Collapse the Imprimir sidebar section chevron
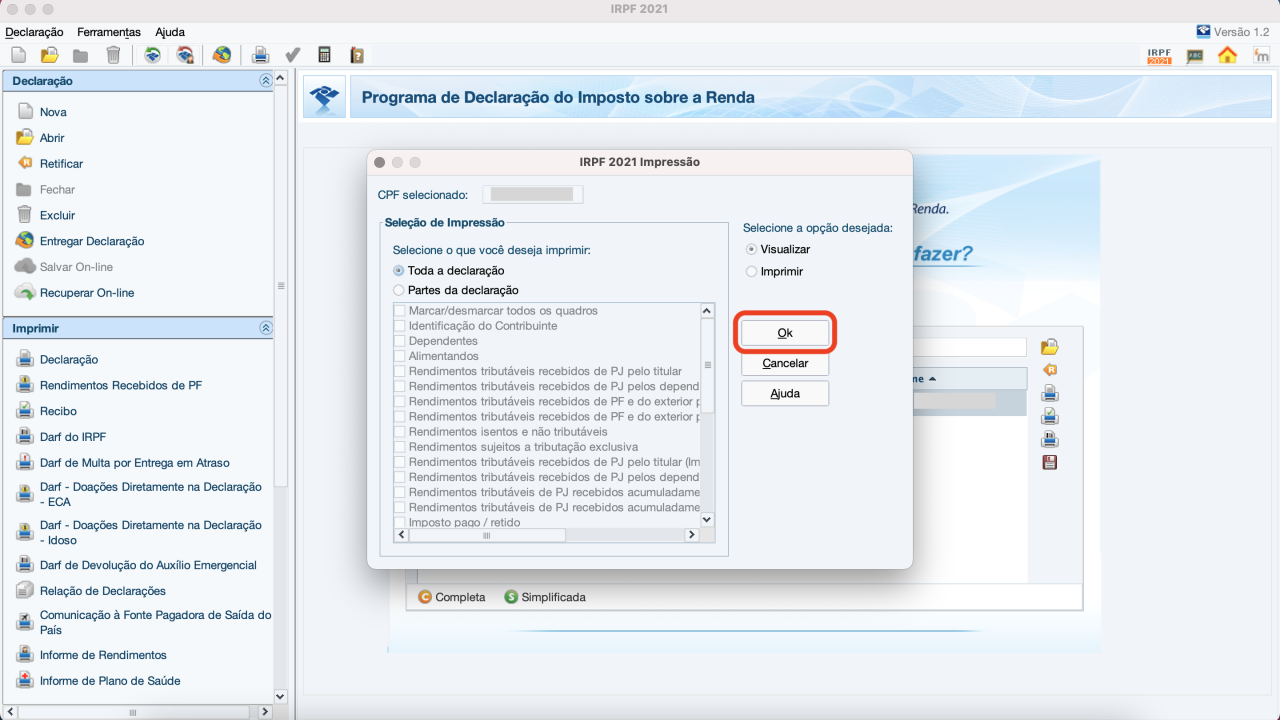The width and height of the screenshot is (1280, 720). (x=265, y=327)
